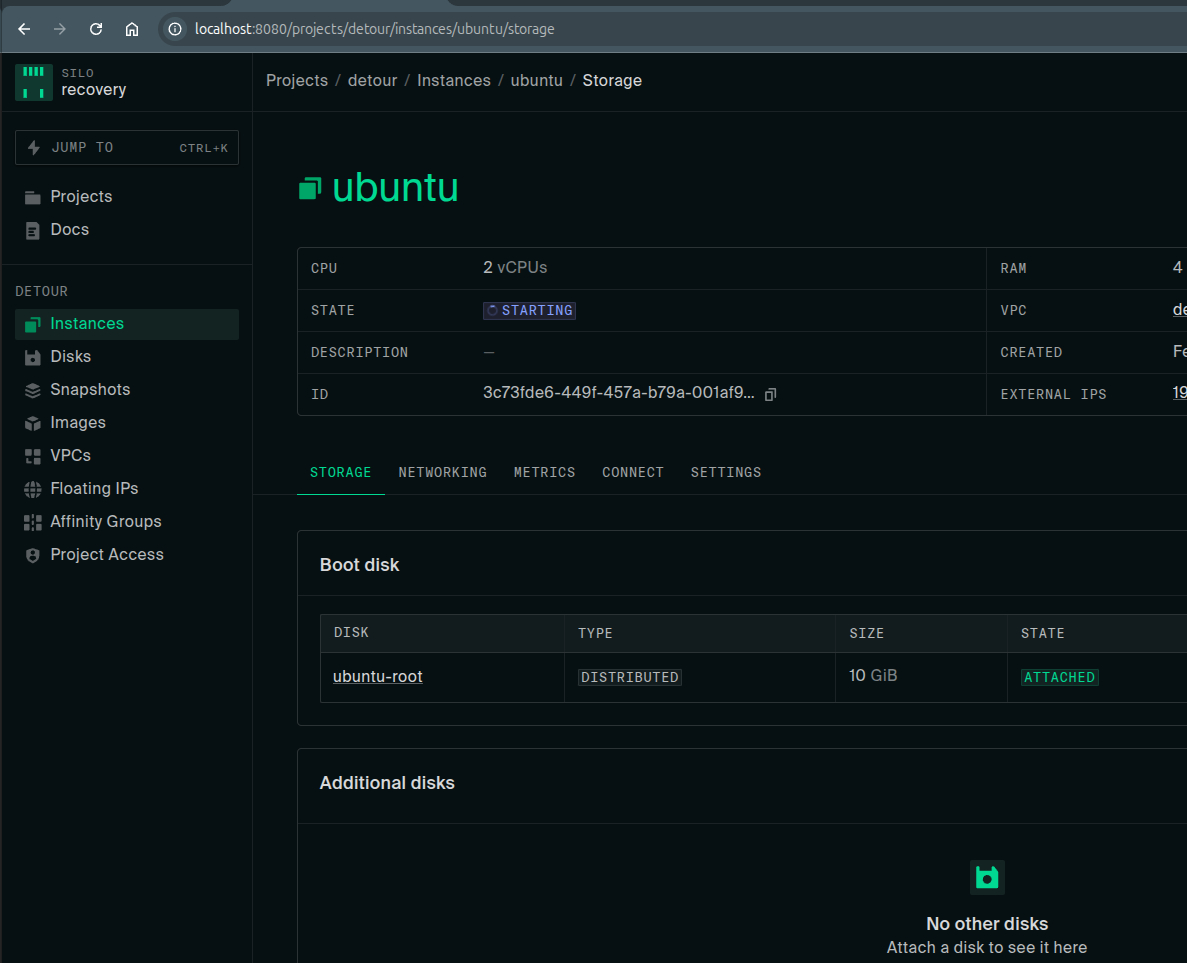Click the browser reload button

click(x=96, y=29)
